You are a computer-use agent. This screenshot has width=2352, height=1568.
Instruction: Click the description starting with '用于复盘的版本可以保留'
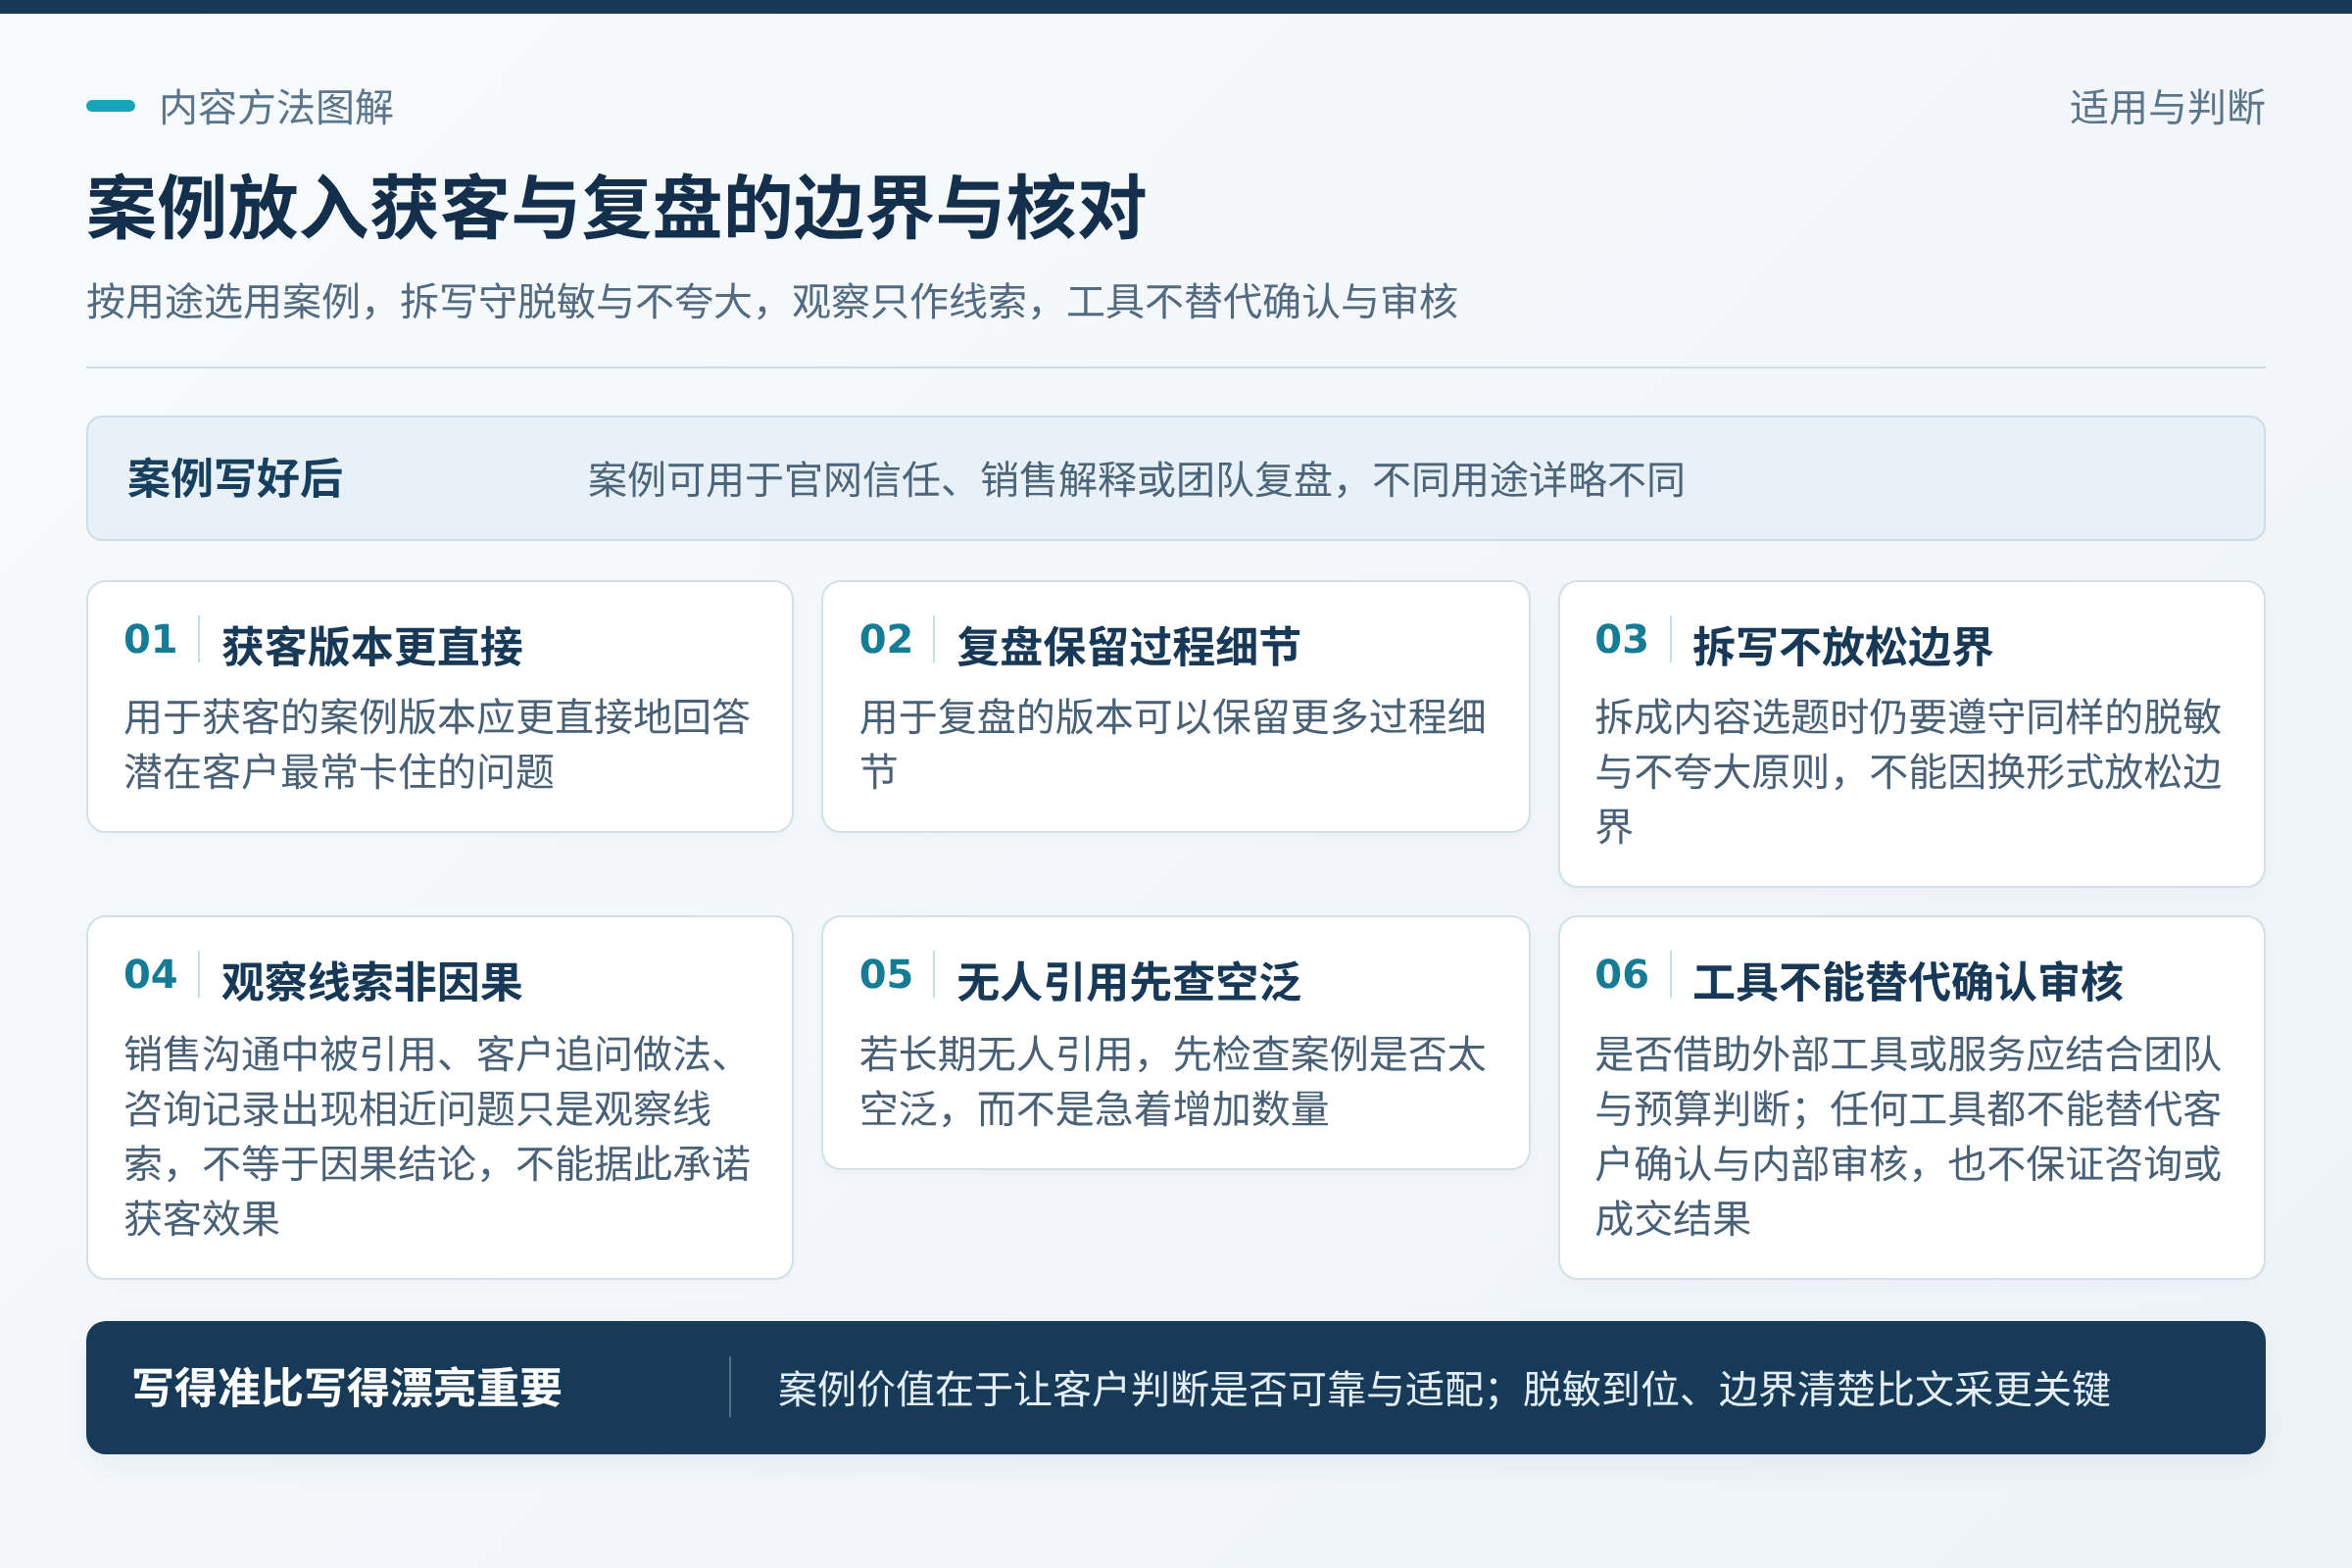click(x=1173, y=744)
